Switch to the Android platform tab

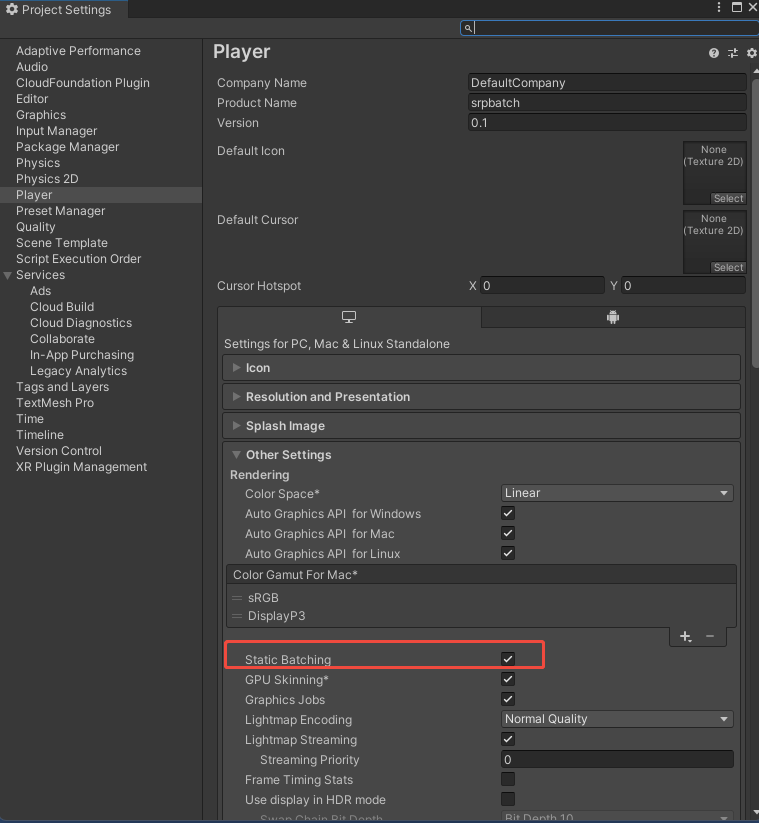(x=613, y=317)
